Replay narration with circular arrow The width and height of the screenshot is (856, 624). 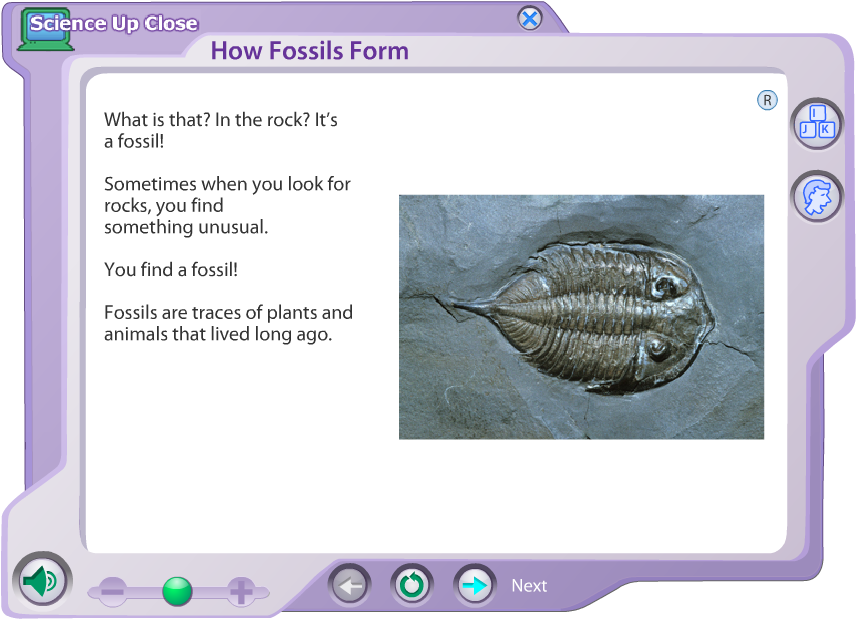[412, 585]
